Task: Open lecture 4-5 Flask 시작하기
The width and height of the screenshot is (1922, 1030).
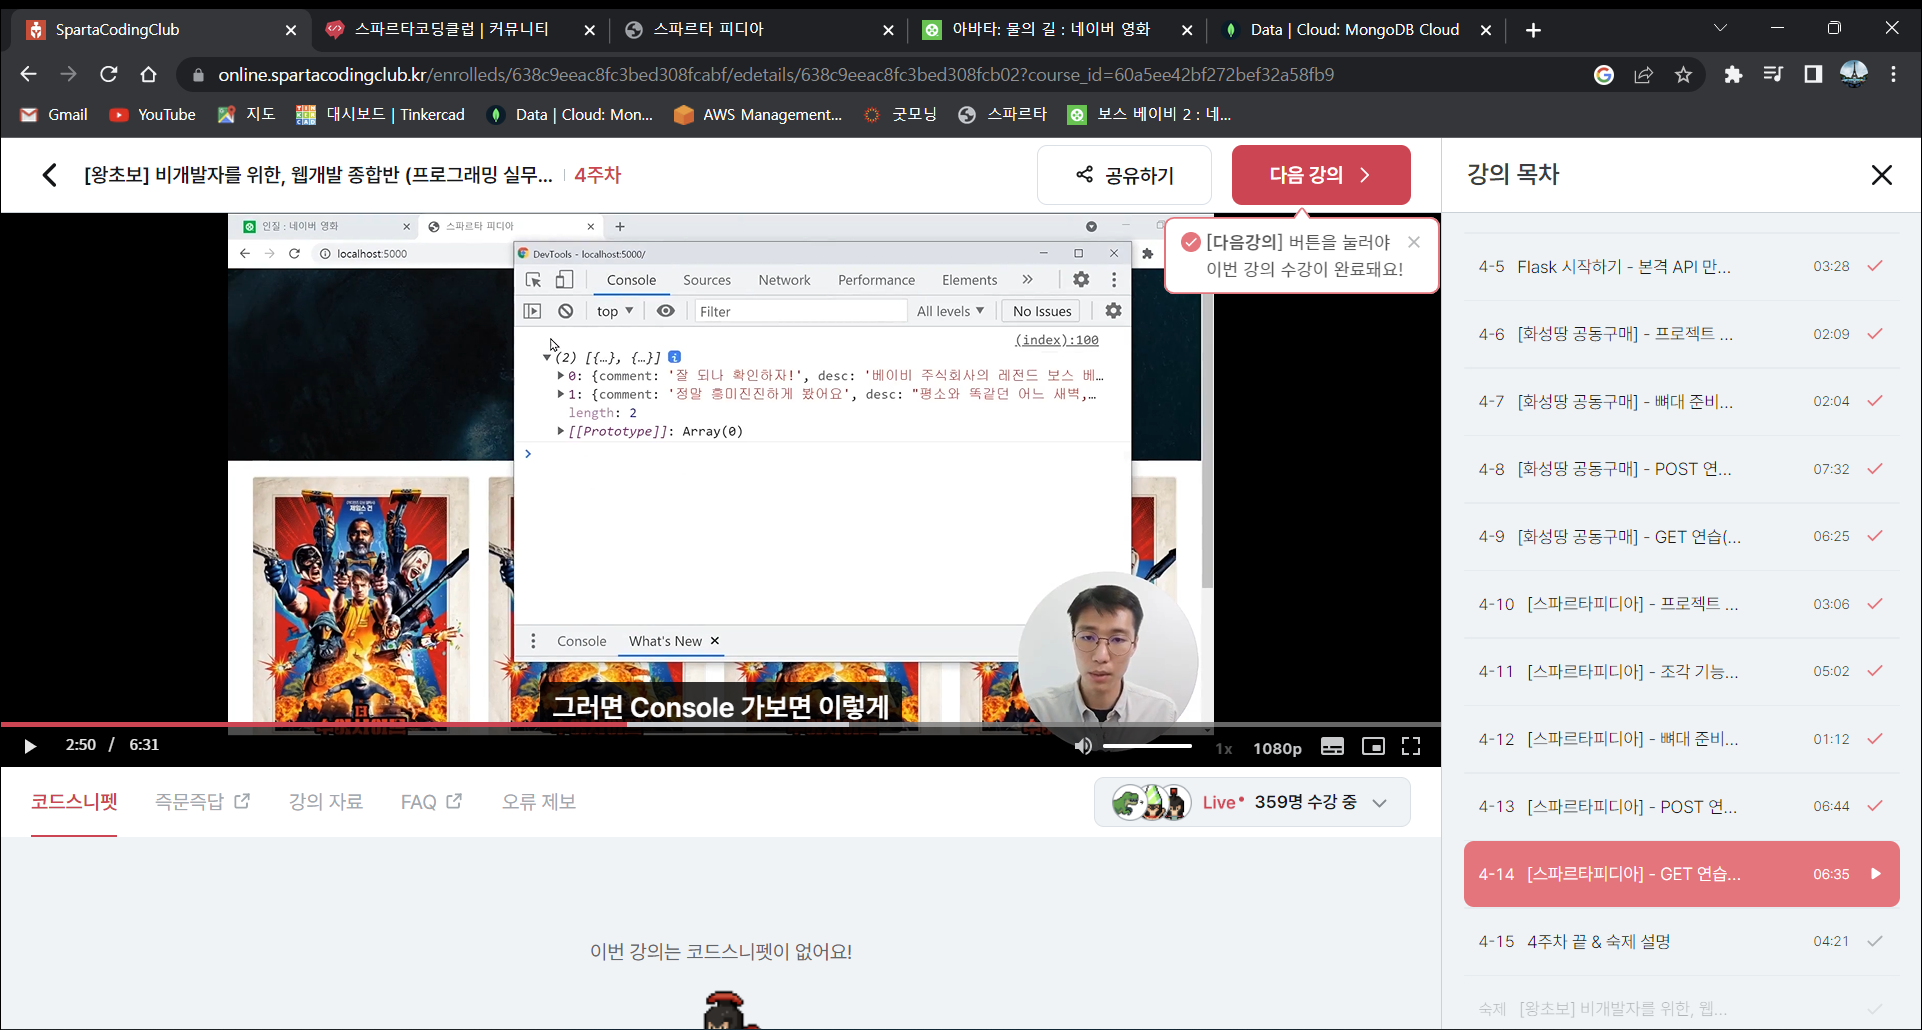Action: tap(1681, 267)
